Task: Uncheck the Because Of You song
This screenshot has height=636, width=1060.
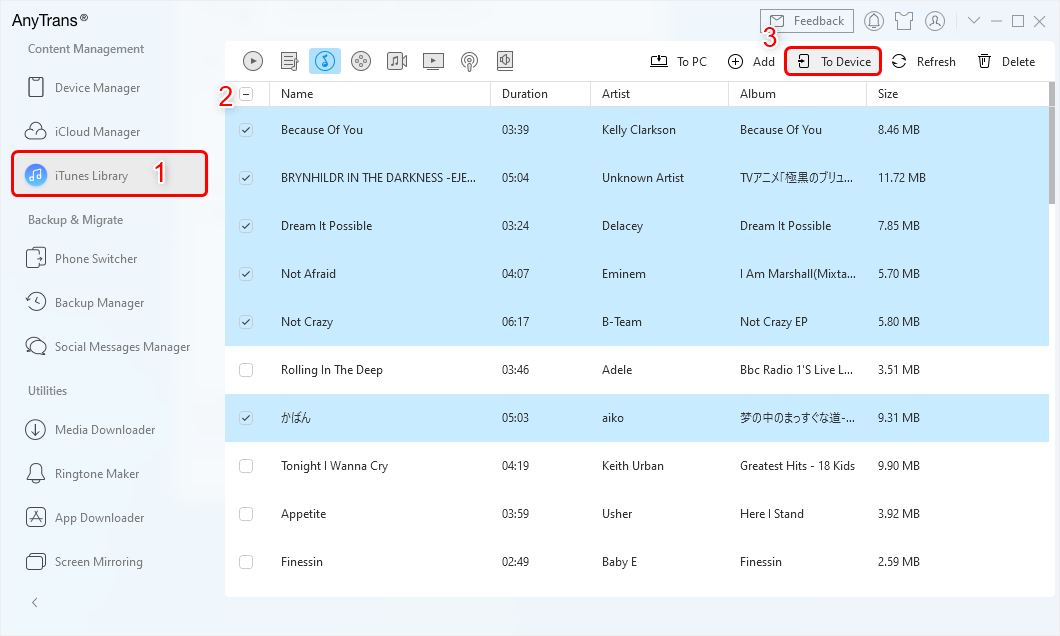Action: 246,130
